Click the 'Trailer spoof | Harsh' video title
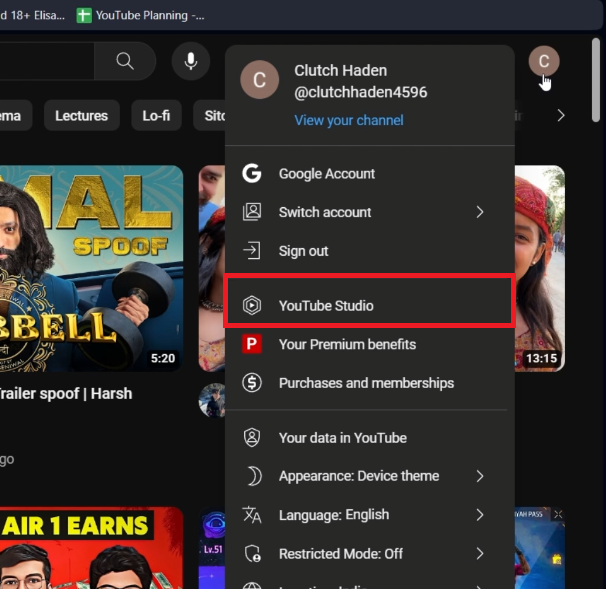Viewport: 606px width, 589px height. coord(66,393)
